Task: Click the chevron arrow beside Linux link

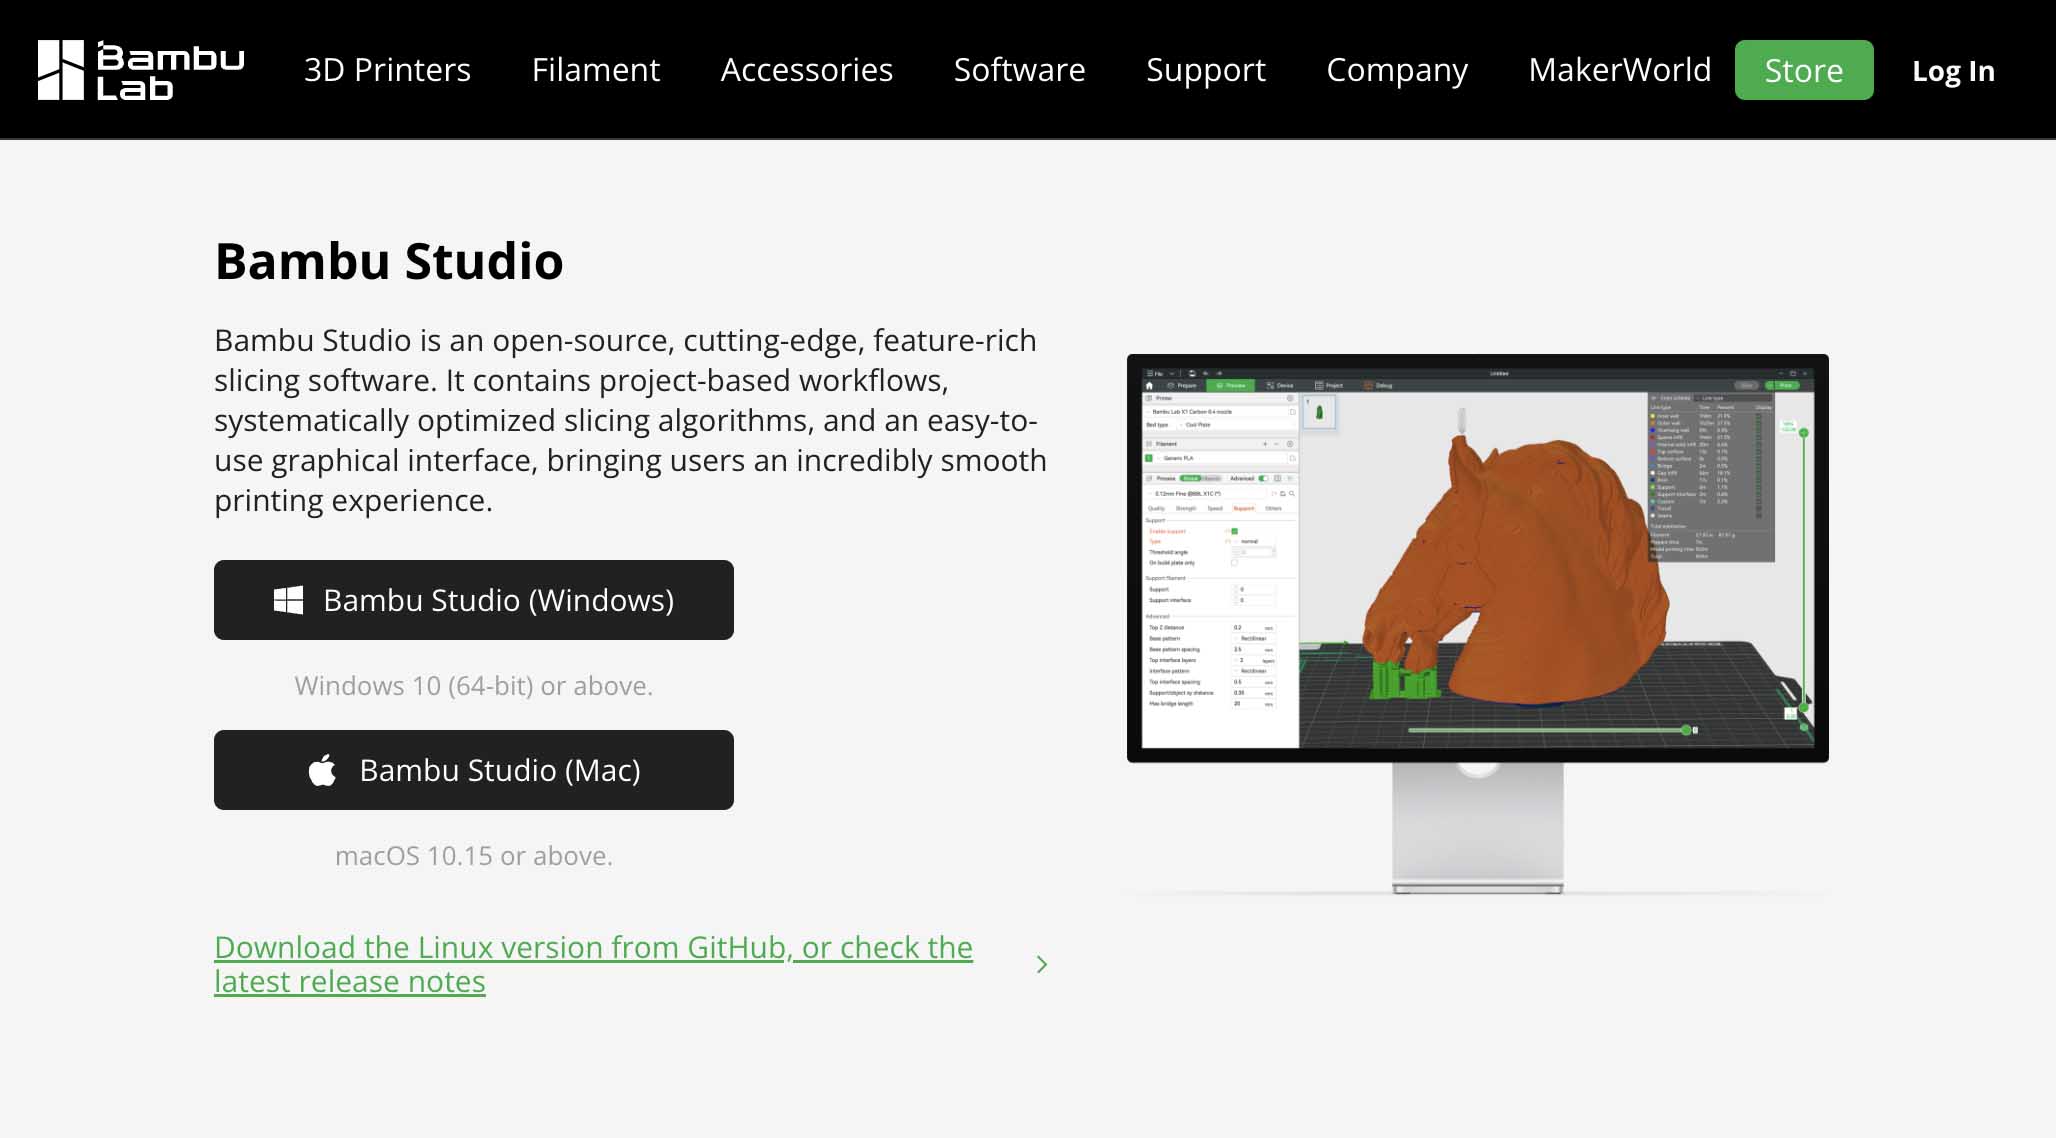Action: [1042, 964]
